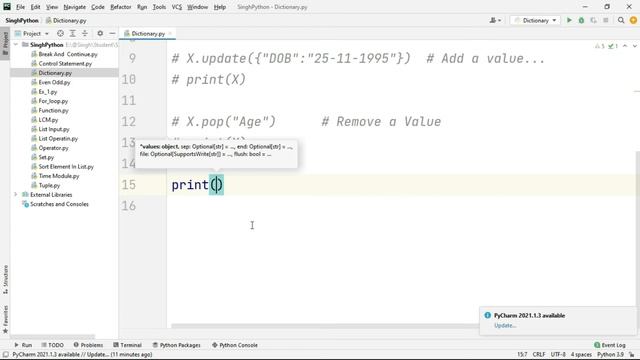
Task: Open the Tools menu
Action: coord(159,7)
